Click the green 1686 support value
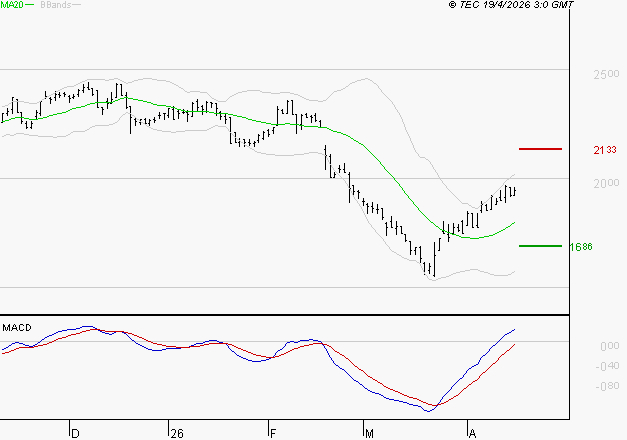The height and width of the screenshot is (440, 627). coord(581,247)
